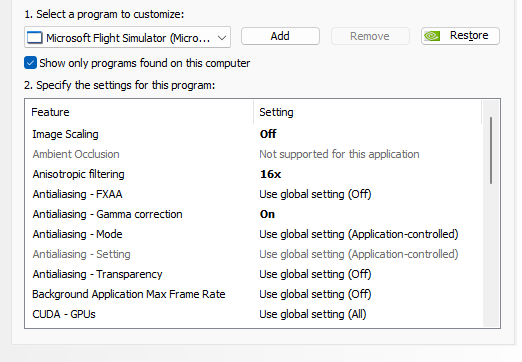Screen dimensions: 522x362
Task: Open Antialiasing - Transparency setting value
Action: pyautogui.click(x=315, y=274)
